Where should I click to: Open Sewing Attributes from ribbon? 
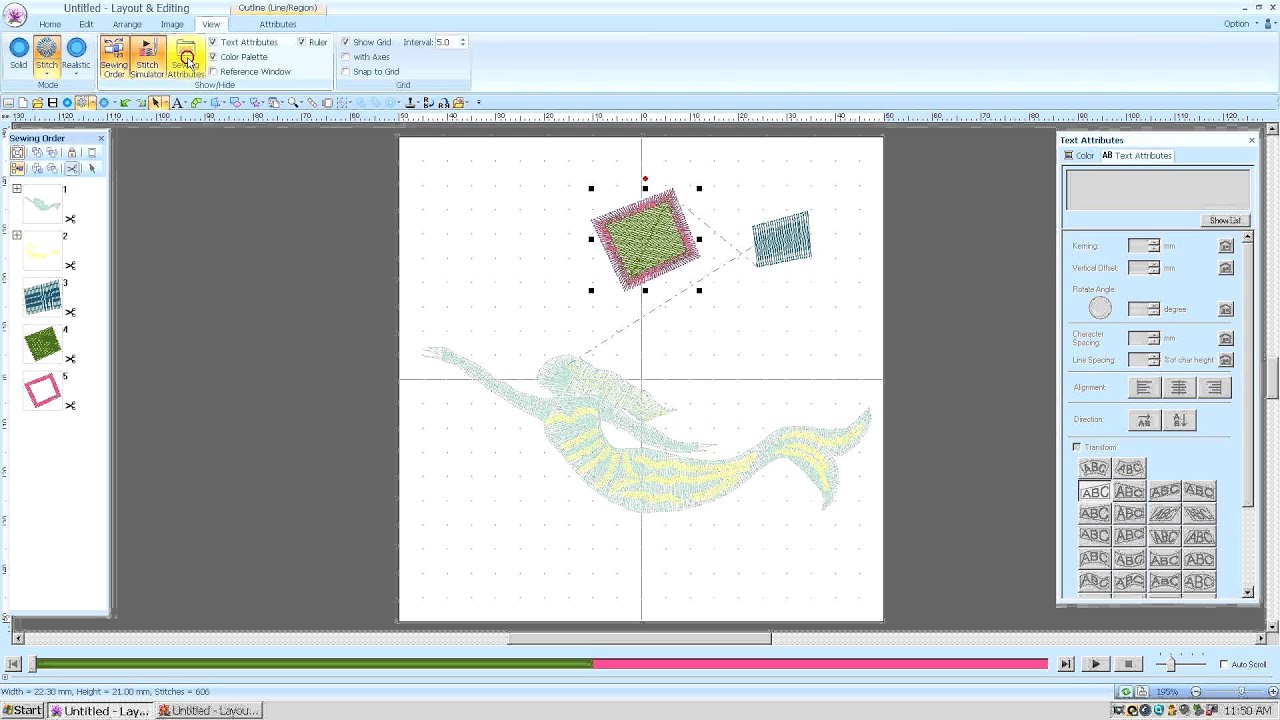tap(185, 58)
